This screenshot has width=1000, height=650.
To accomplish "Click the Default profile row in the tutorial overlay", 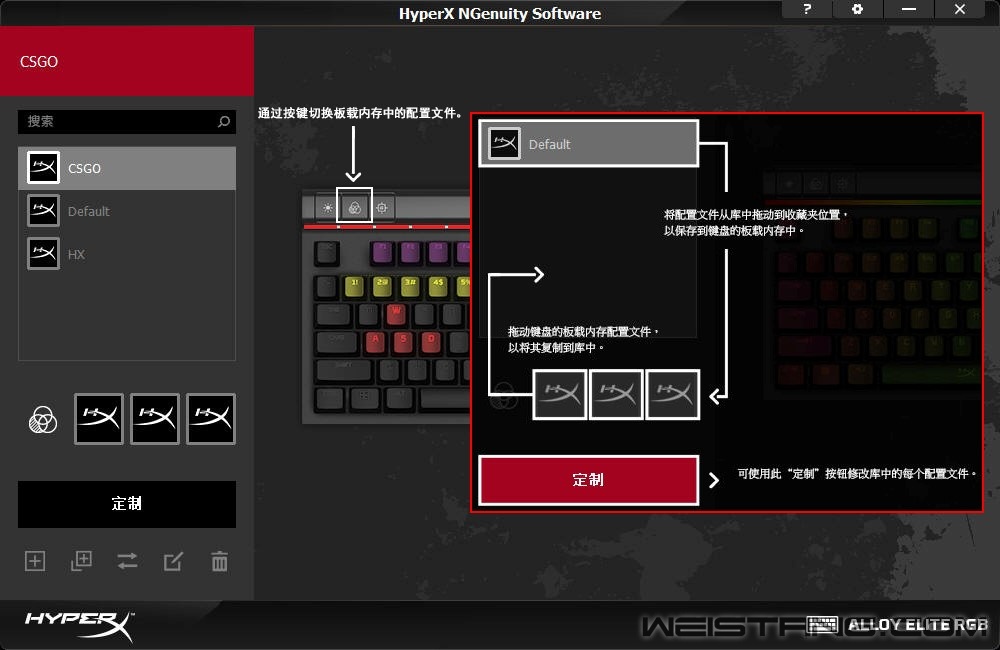I will [x=589, y=144].
